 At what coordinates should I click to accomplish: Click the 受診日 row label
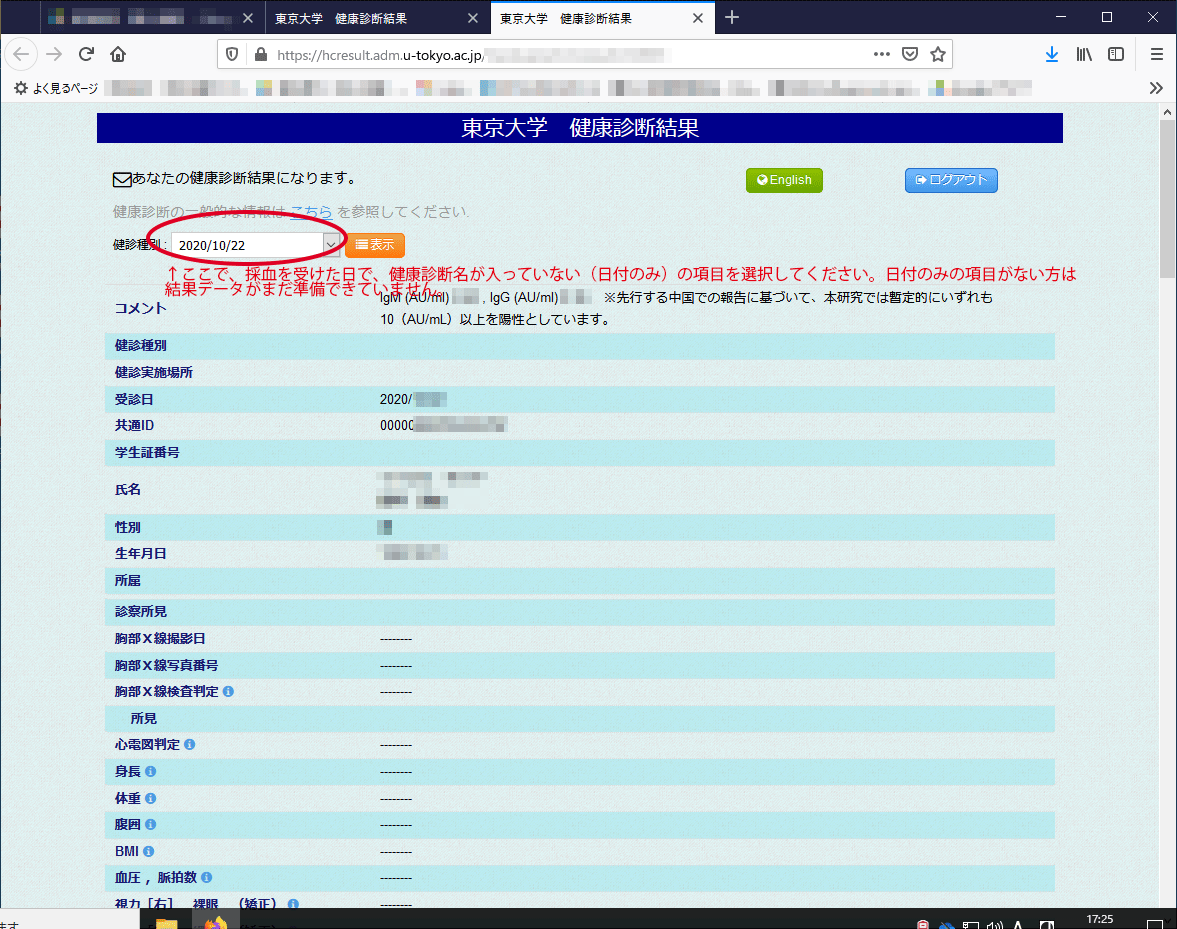tap(134, 399)
